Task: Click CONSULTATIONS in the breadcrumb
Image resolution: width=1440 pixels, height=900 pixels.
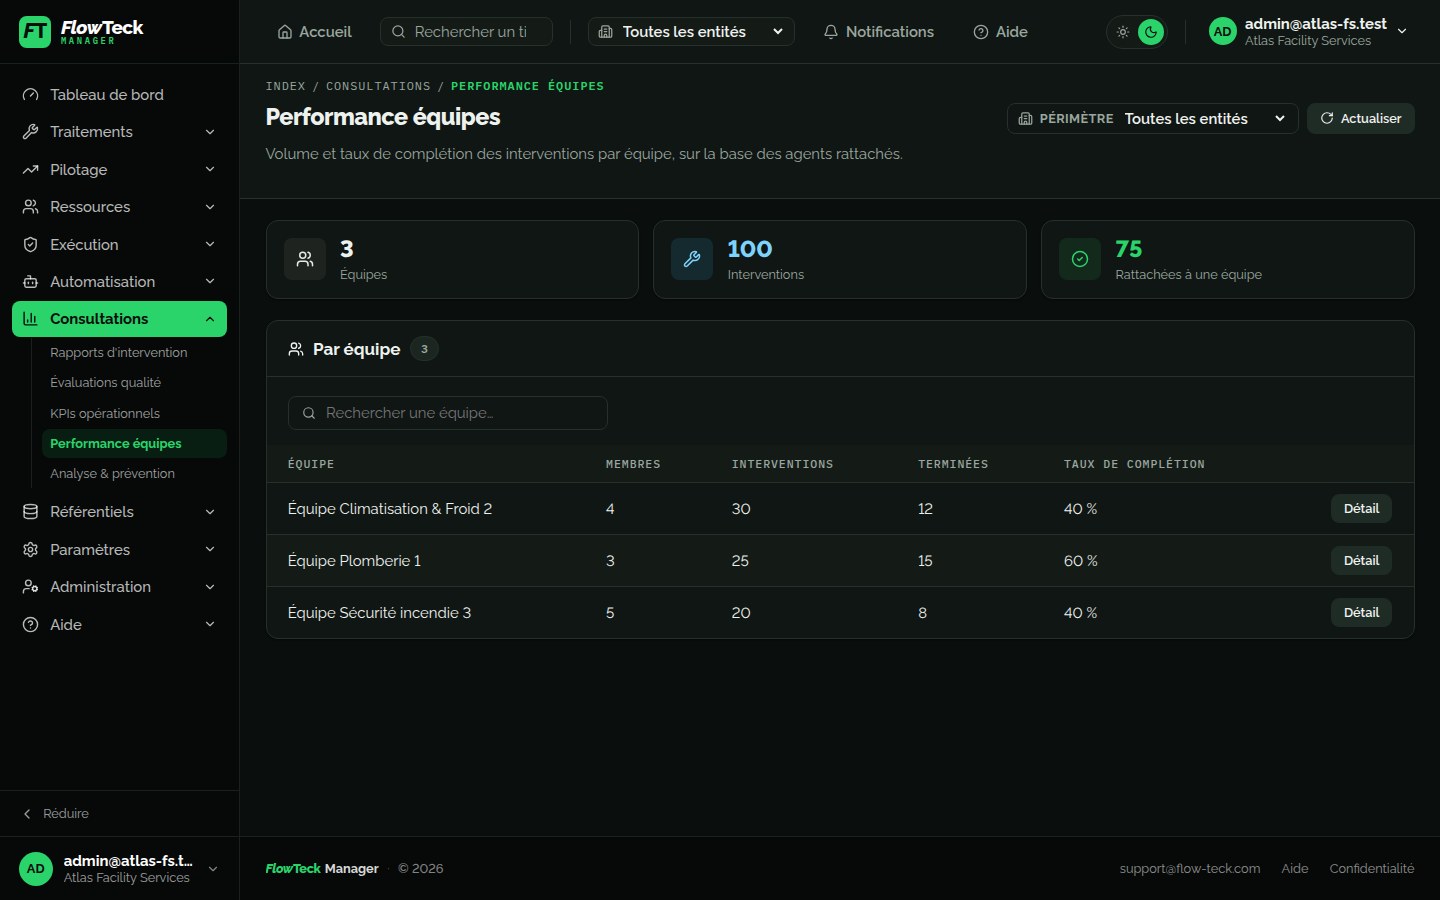Action: (x=378, y=87)
